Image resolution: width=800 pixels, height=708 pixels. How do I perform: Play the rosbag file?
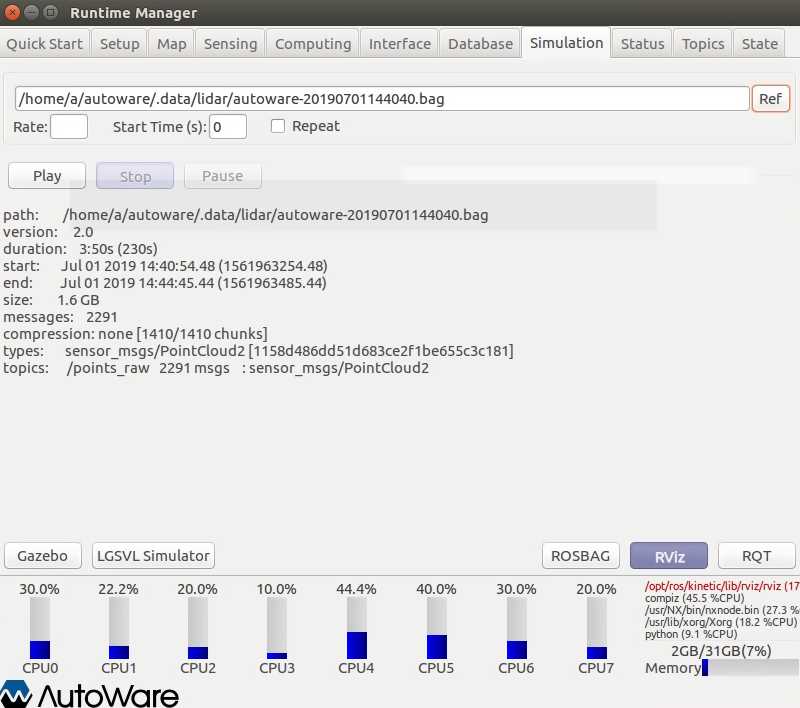pos(47,176)
